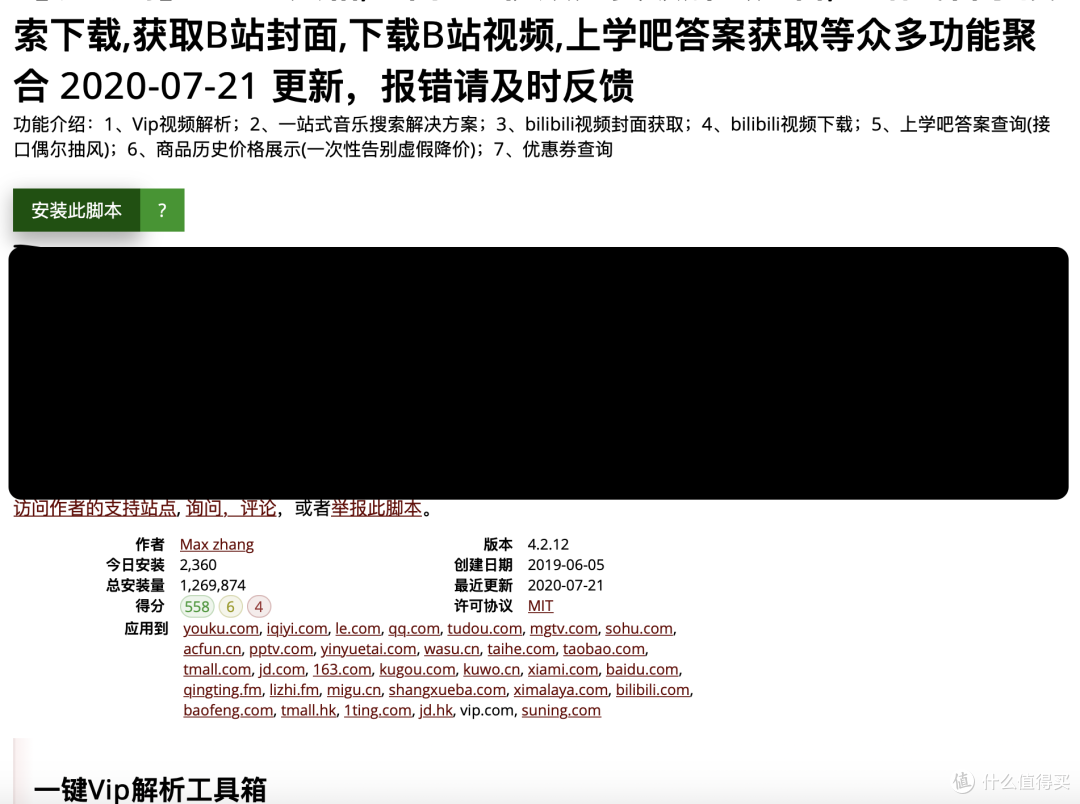This screenshot has width=1080, height=804.
Task: Click the vip.com plain text entry
Action: 487,710
